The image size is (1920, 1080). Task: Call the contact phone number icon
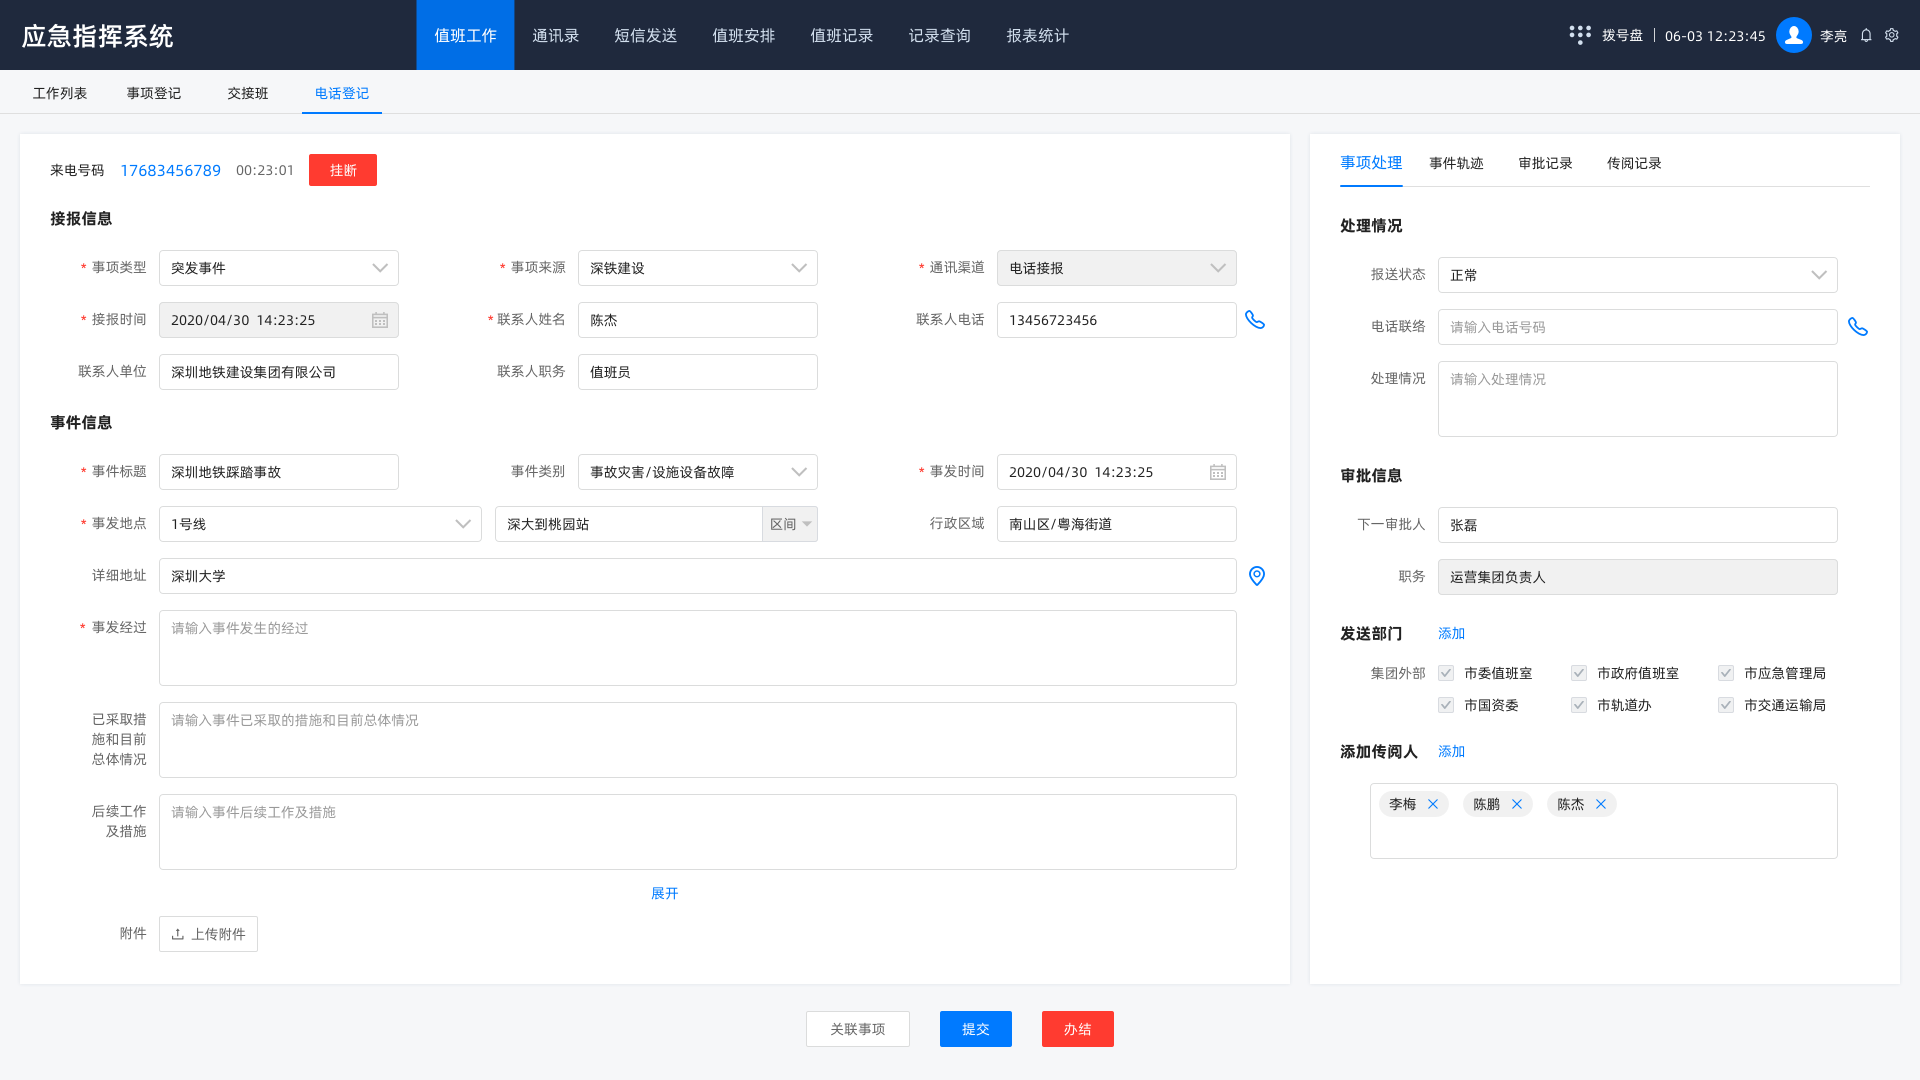pos(1255,320)
